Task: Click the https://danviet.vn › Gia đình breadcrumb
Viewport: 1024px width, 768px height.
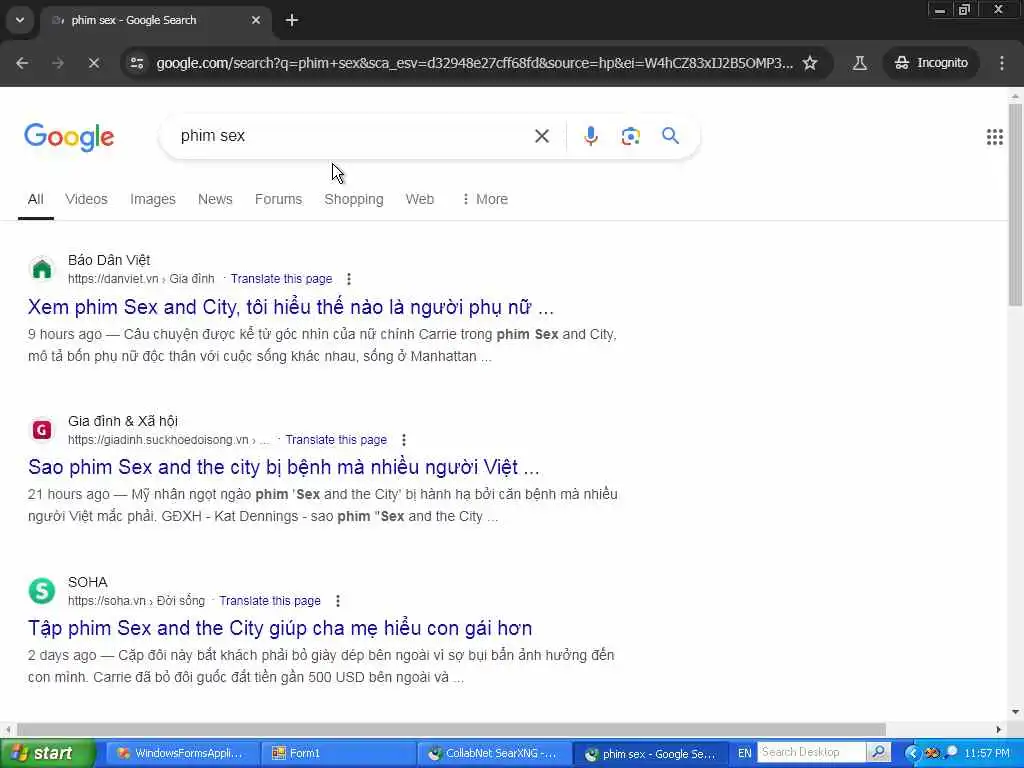Action: click(141, 279)
